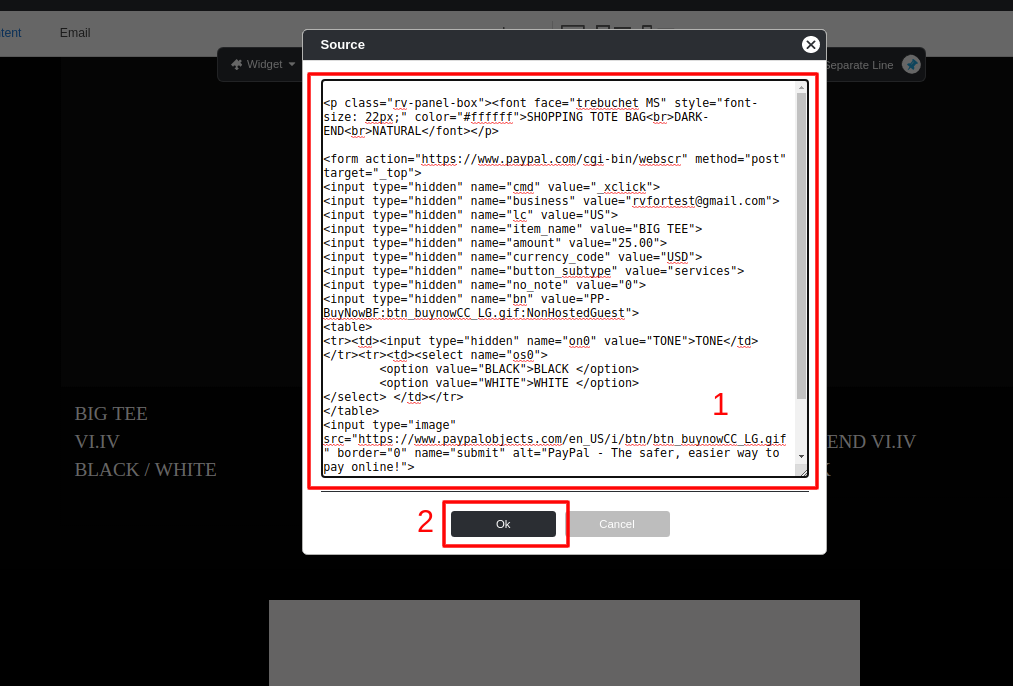1013x686 pixels.
Task: Click the 'BIG TEE' product title text
Action: 111,413
